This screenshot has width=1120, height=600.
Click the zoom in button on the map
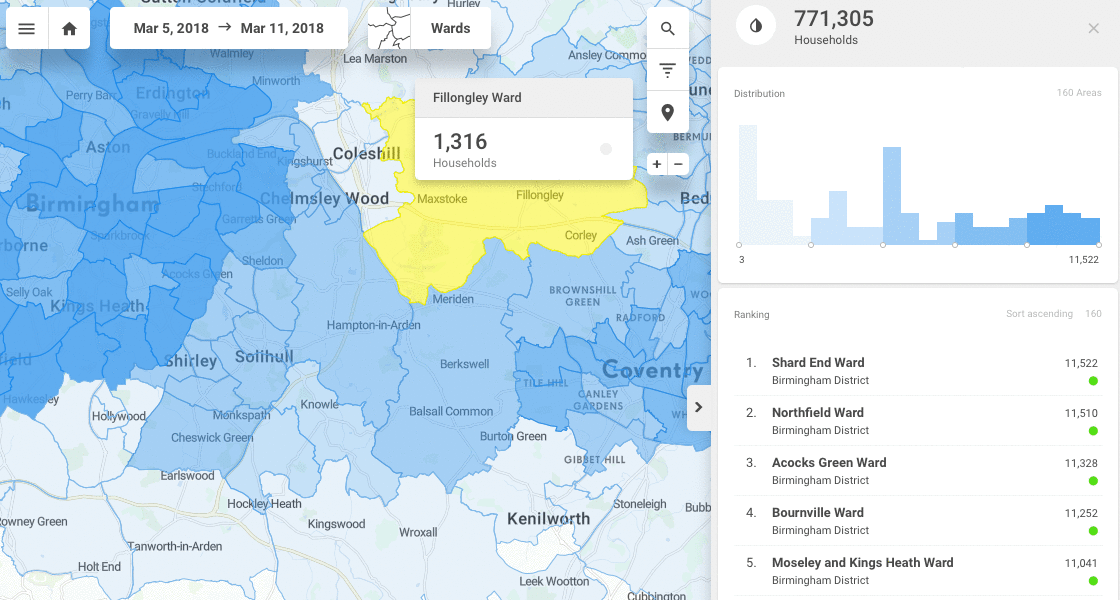(656, 164)
